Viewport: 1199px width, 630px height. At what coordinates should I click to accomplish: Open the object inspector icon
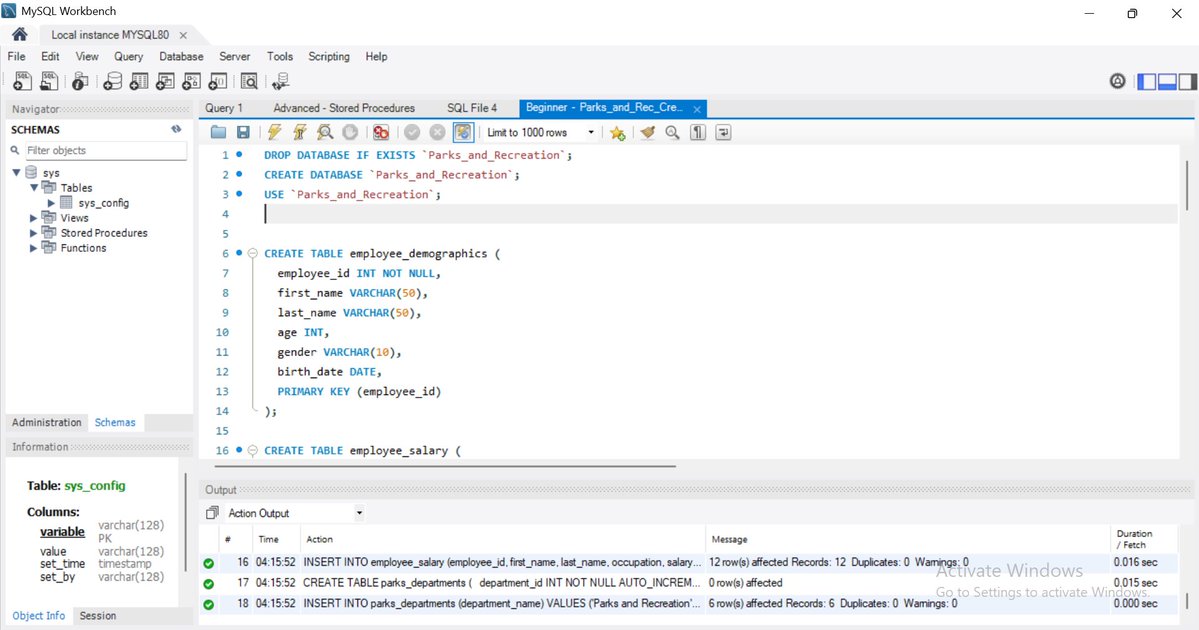pos(80,81)
